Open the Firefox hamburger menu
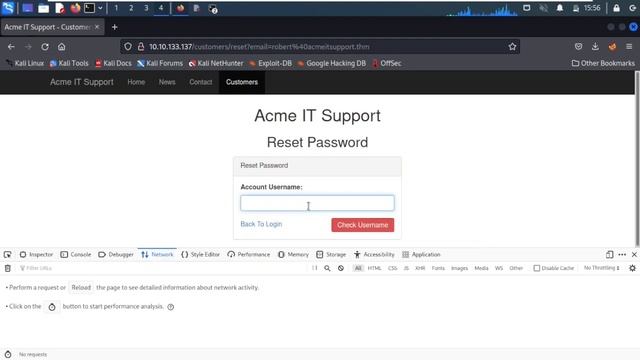Viewport: 640px width, 360px height. pyautogui.click(x=629, y=47)
